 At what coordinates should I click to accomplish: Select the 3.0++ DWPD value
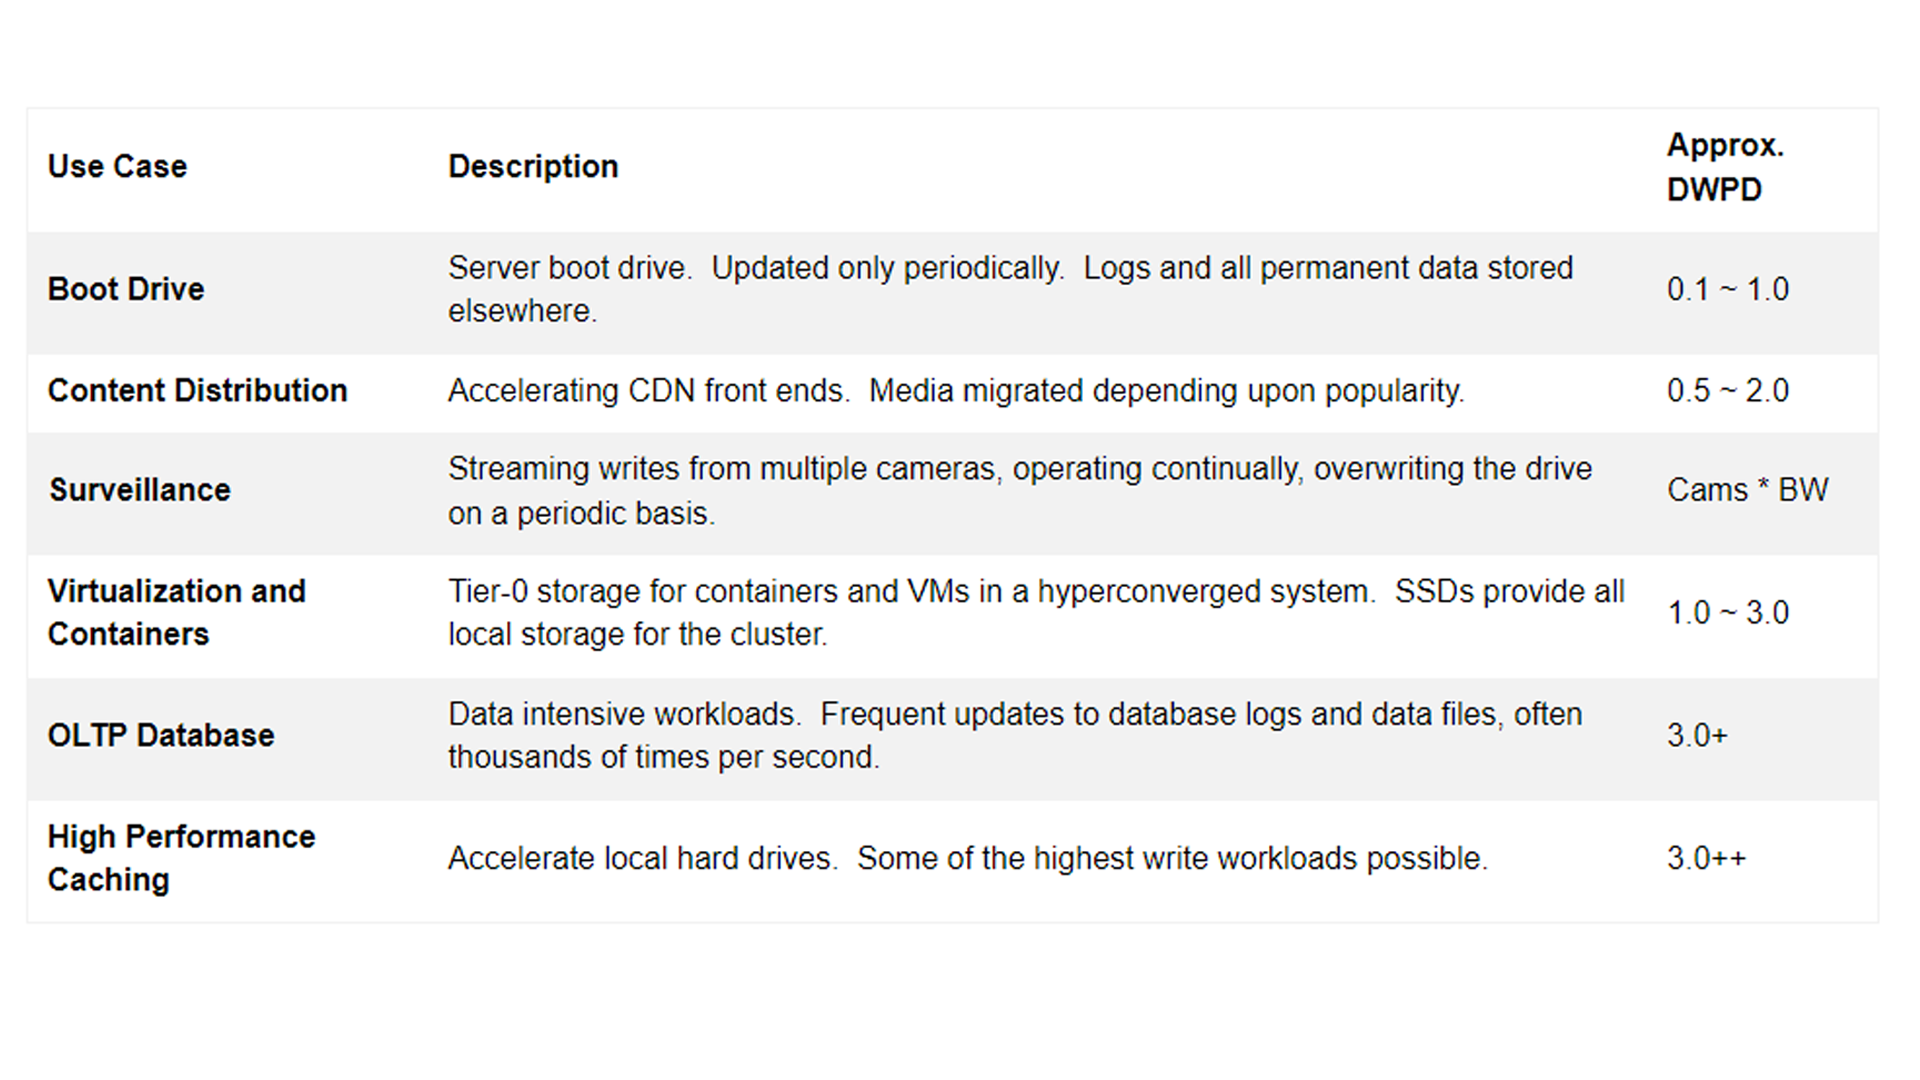click(x=1706, y=858)
